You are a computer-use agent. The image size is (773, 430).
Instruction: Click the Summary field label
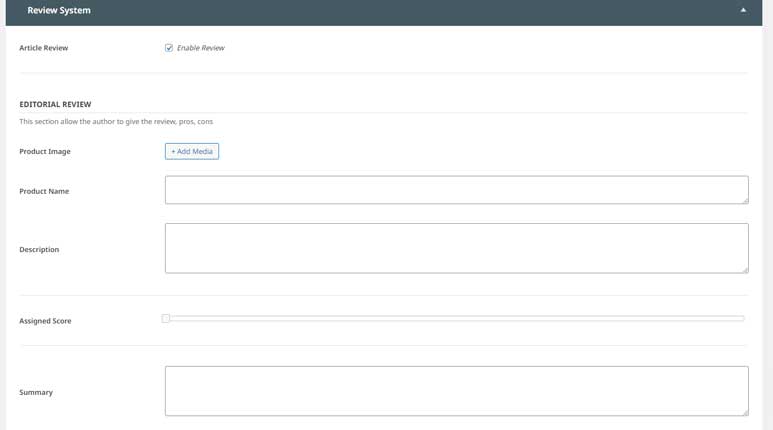point(36,393)
